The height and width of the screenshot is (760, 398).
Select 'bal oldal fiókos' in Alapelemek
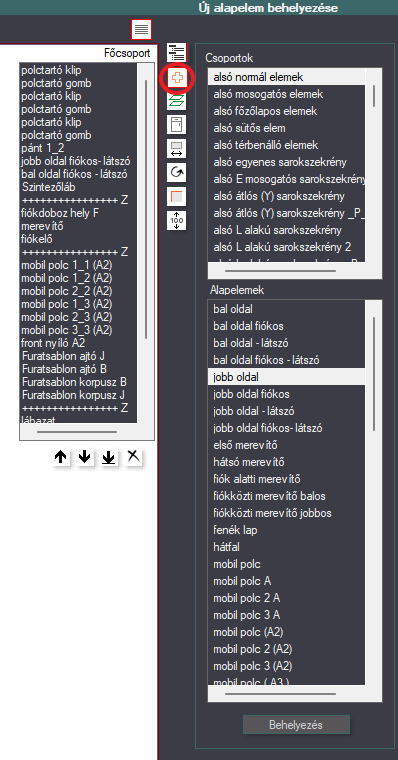[287, 326]
